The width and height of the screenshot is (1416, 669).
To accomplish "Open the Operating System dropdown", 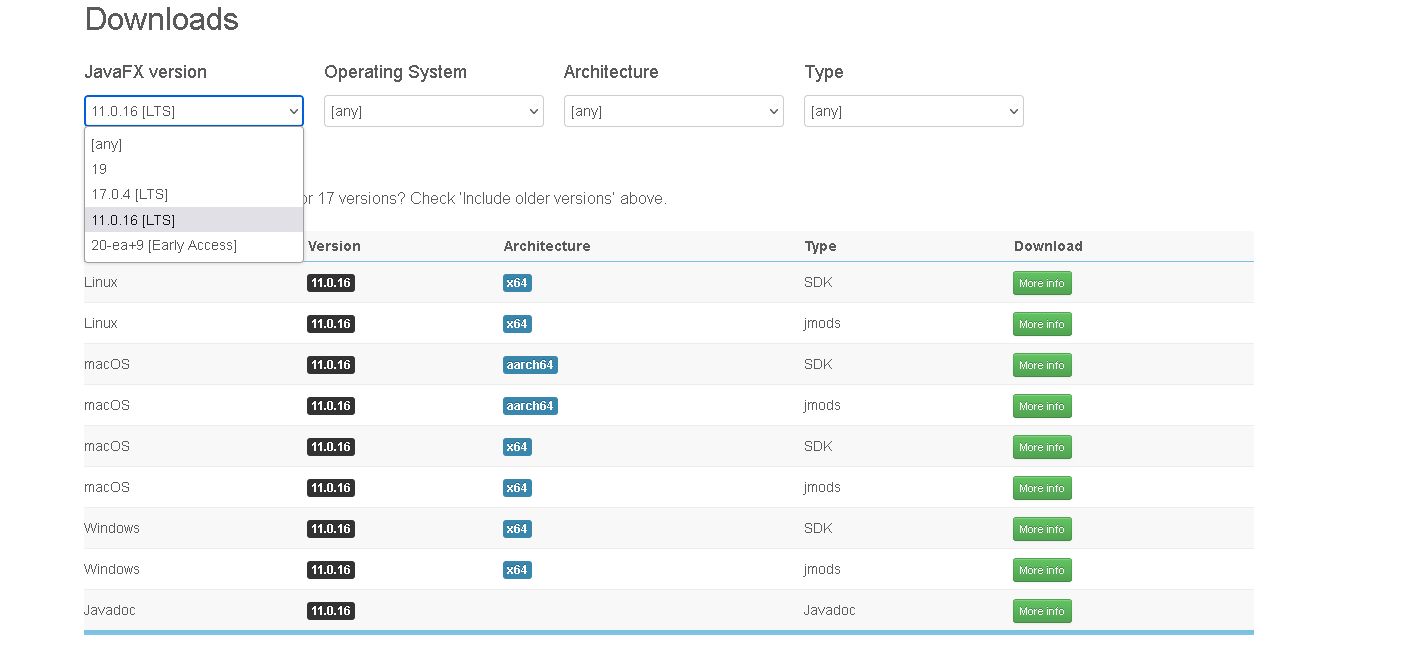I will click(433, 111).
